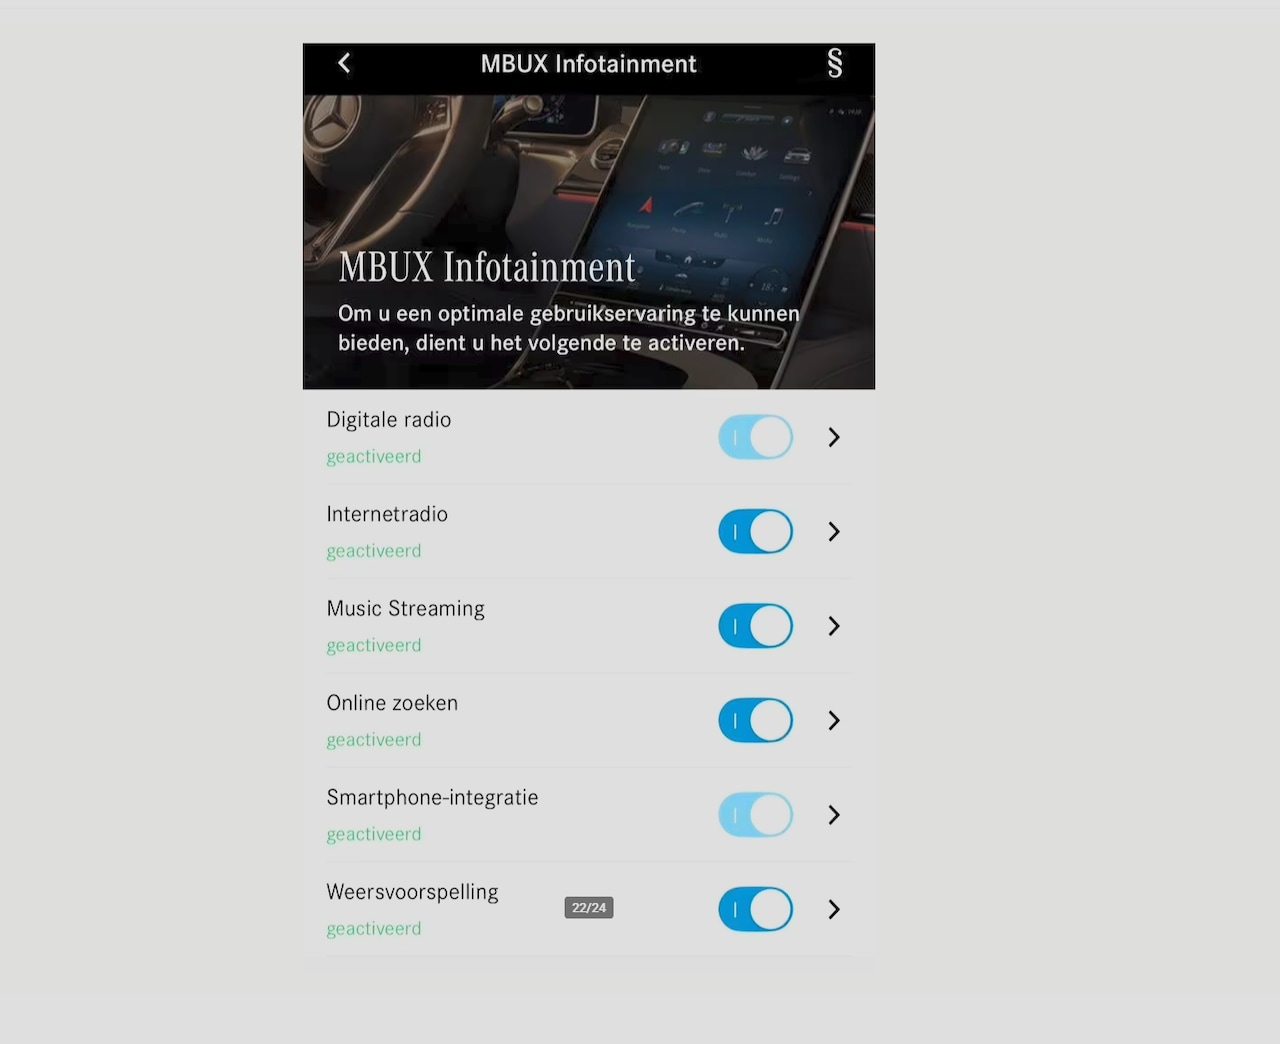Click the MBUX Infotainment banner image

pos(589,242)
